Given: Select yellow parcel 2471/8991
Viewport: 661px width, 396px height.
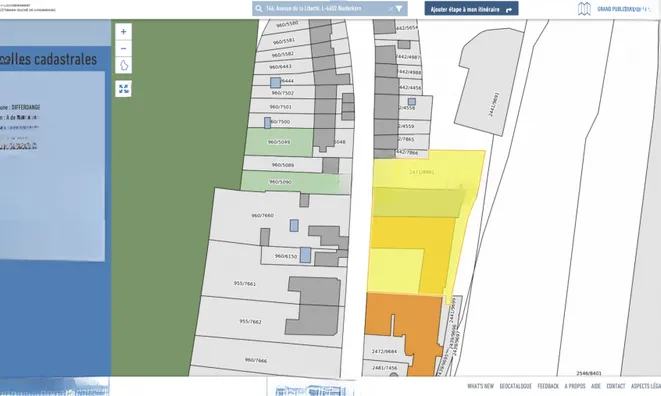Looking at the screenshot, I should click(422, 172).
